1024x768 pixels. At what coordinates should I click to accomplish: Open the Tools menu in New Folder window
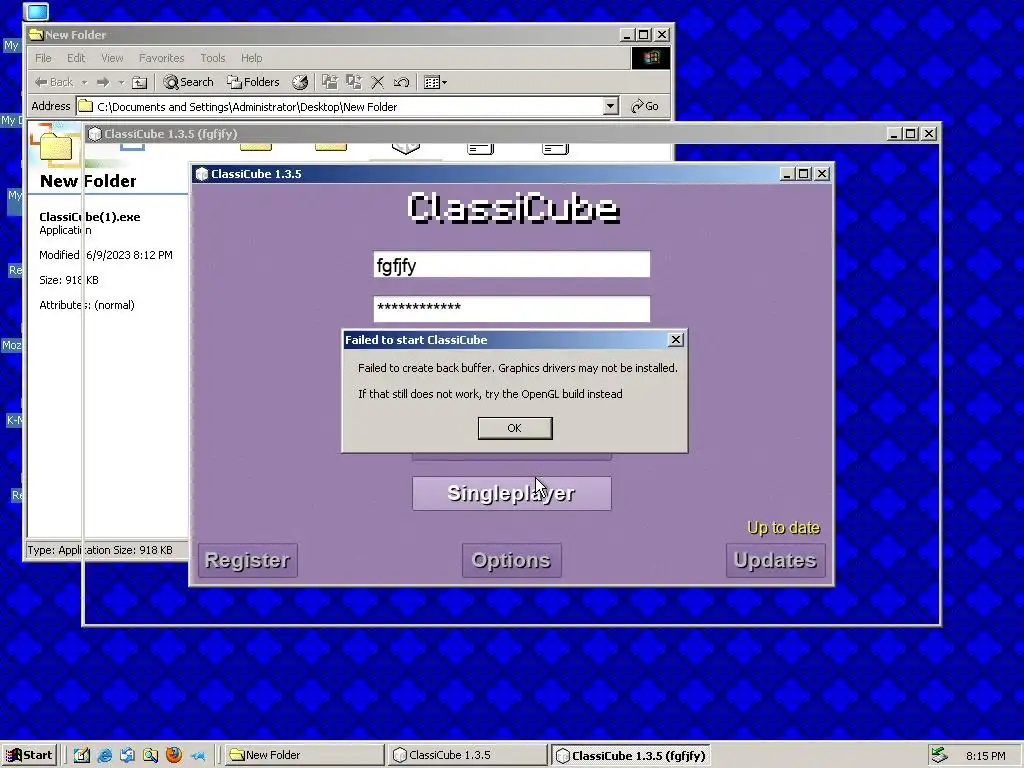click(x=212, y=58)
